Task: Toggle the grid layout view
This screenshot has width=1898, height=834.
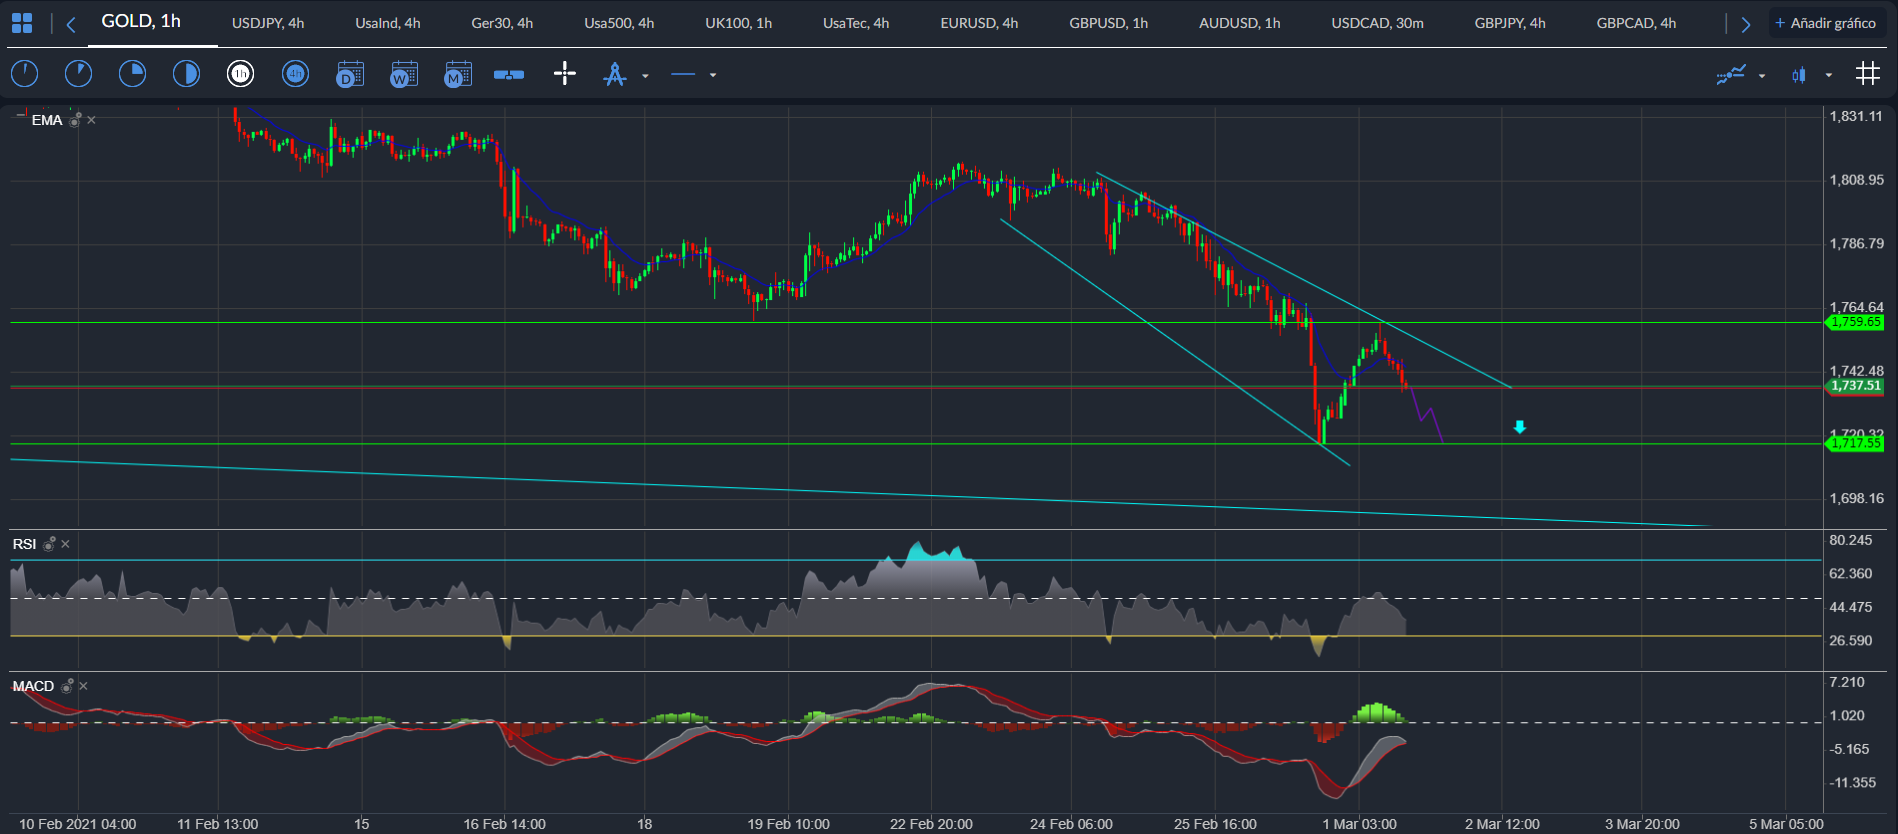Action: point(1867,74)
